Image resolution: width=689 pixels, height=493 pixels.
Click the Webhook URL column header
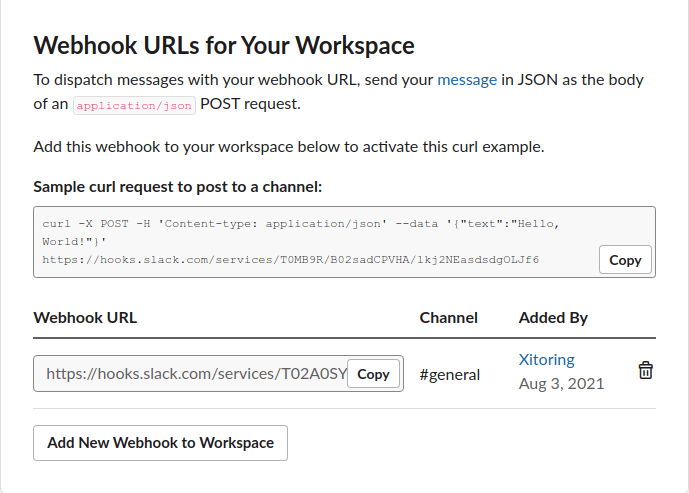[85, 318]
